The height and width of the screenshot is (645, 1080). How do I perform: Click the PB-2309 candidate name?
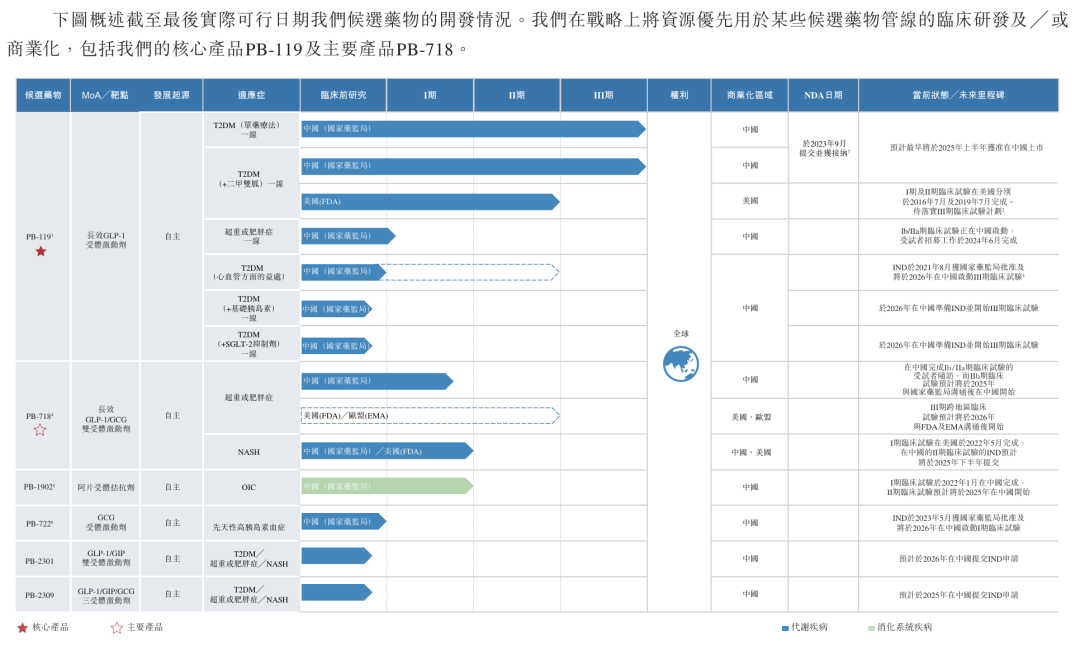(39, 595)
